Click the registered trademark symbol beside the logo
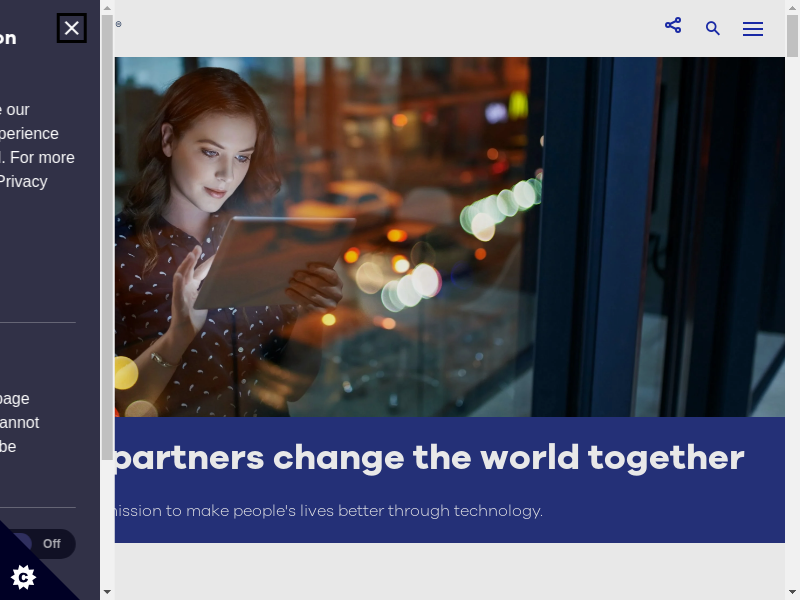Image resolution: width=800 pixels, height=600 pixels. 118,23
